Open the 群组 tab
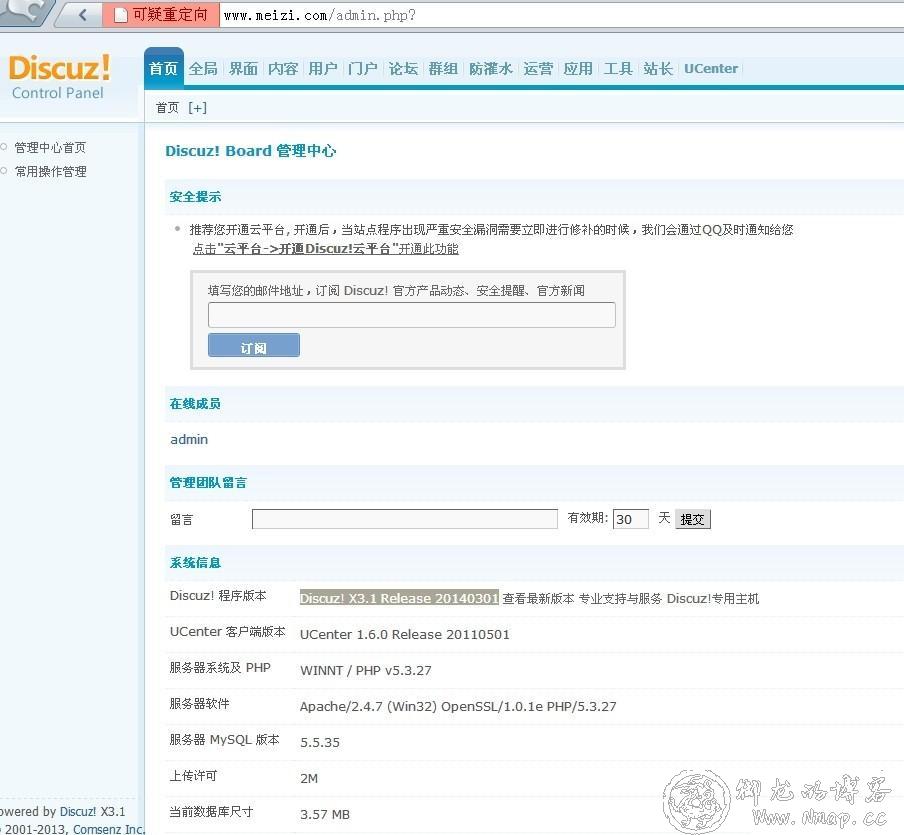The width and height of the screenshot is (904, 835). (443, 69)
